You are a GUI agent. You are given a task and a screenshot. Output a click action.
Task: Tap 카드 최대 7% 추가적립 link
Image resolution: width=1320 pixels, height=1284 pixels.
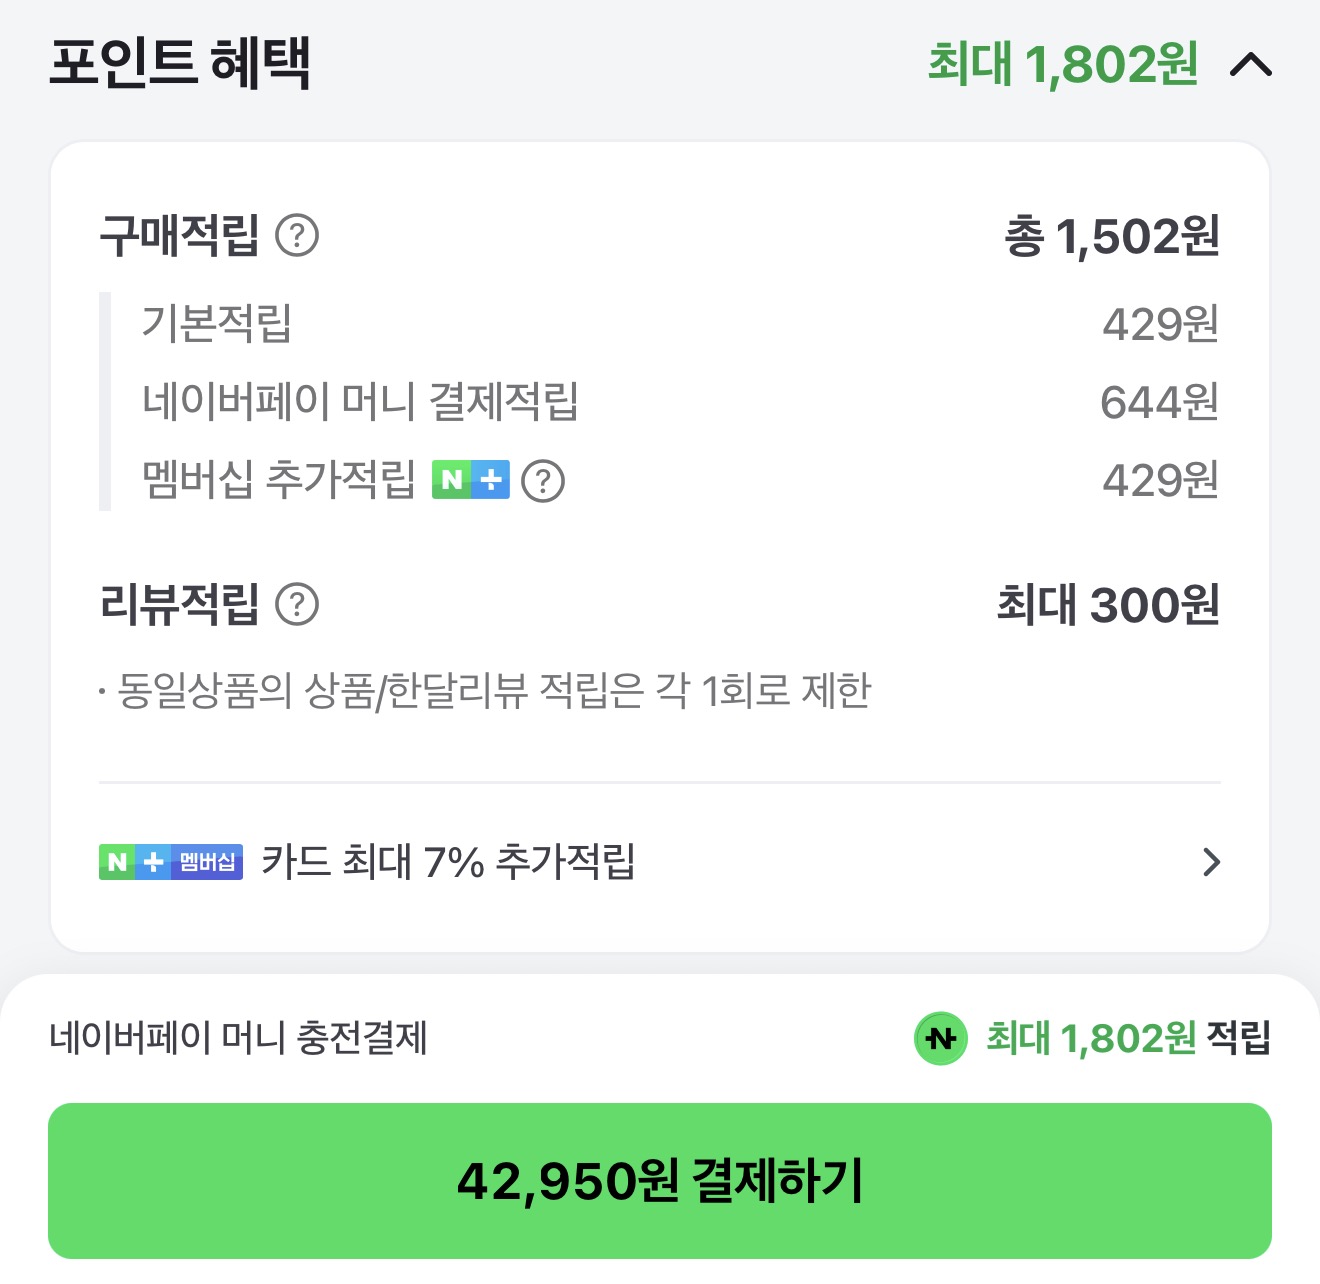point(448,862)
